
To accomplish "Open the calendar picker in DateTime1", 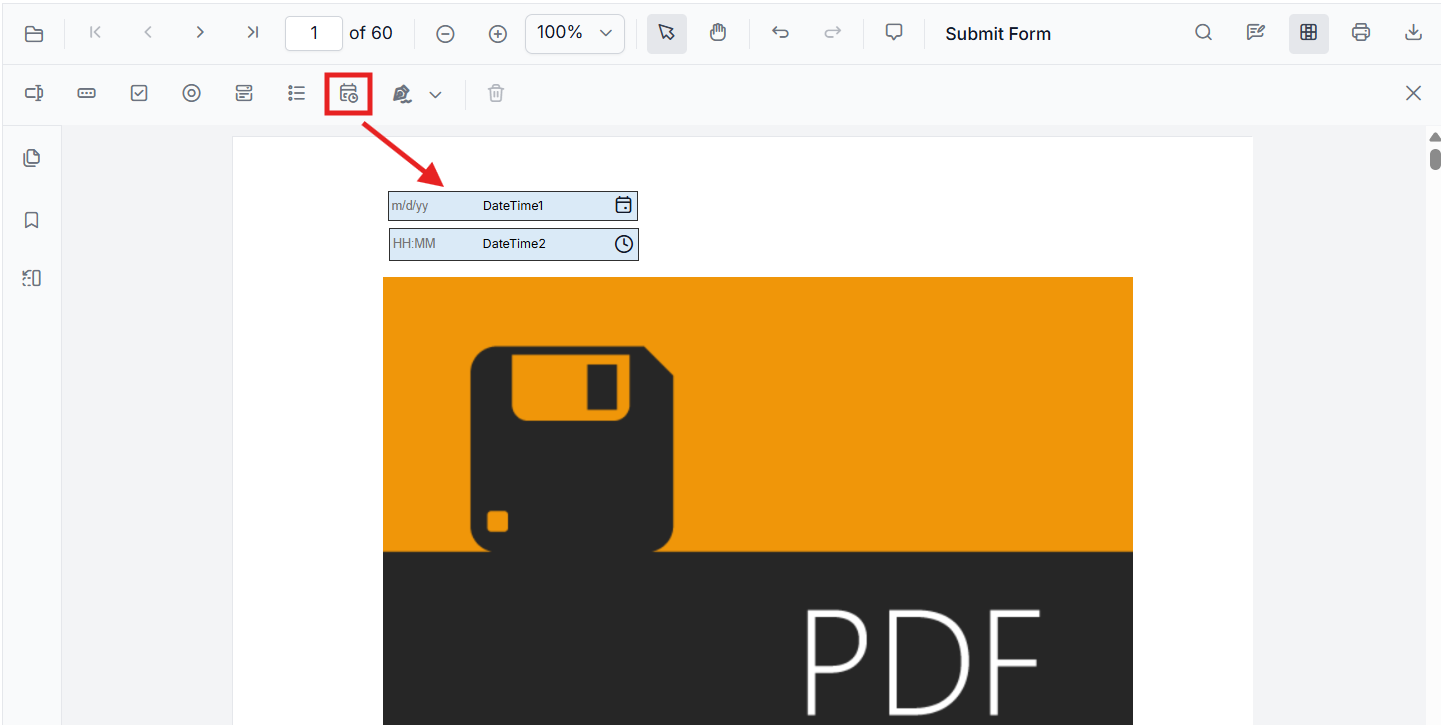I will (x=623, y=206).
